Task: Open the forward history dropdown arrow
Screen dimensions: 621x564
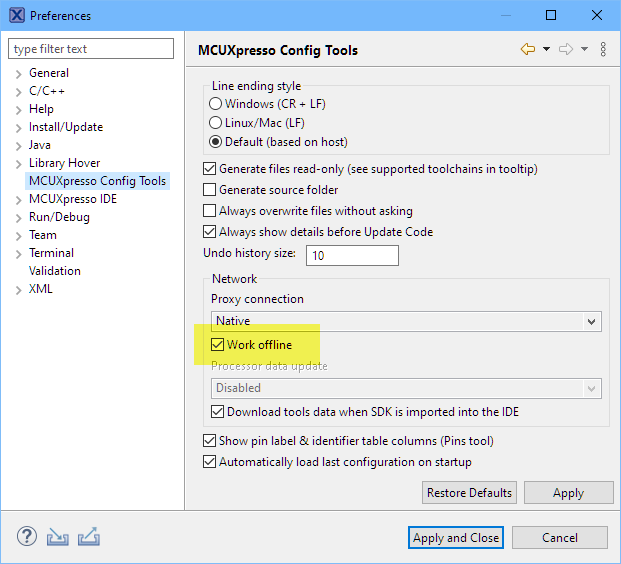Action: tap(584, 50)
